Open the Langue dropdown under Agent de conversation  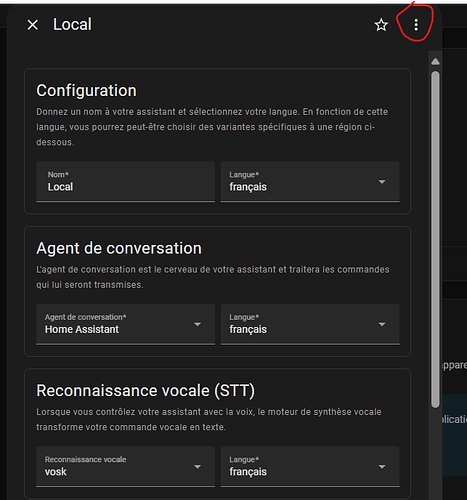coord(310,324)
